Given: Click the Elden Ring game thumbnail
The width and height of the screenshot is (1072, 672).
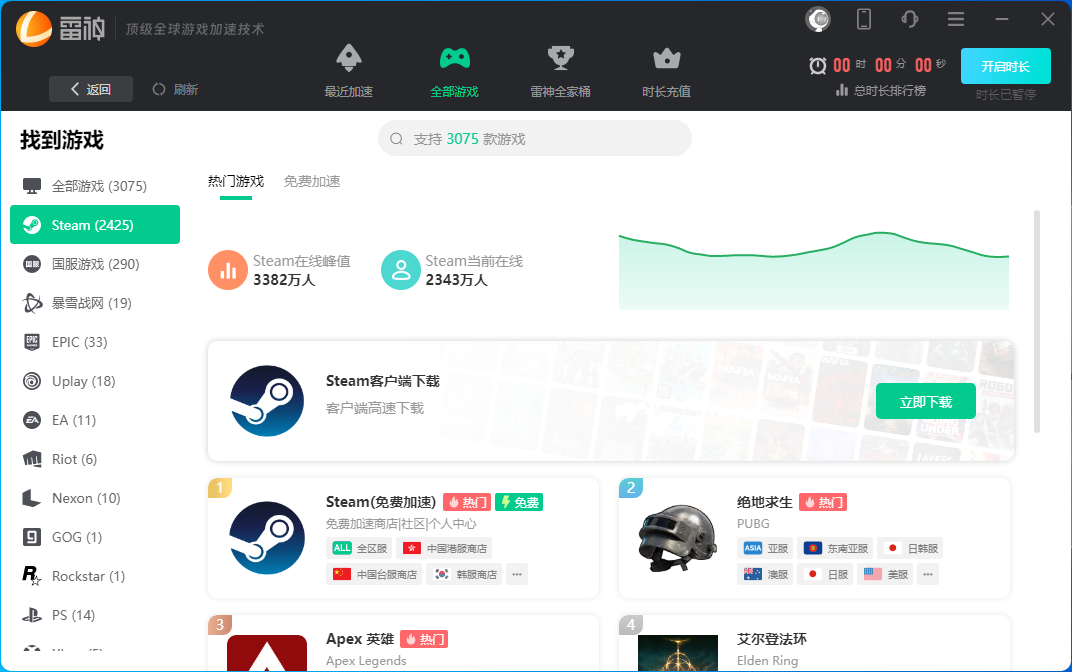Looking at the screenshot, I should (678, 653).
